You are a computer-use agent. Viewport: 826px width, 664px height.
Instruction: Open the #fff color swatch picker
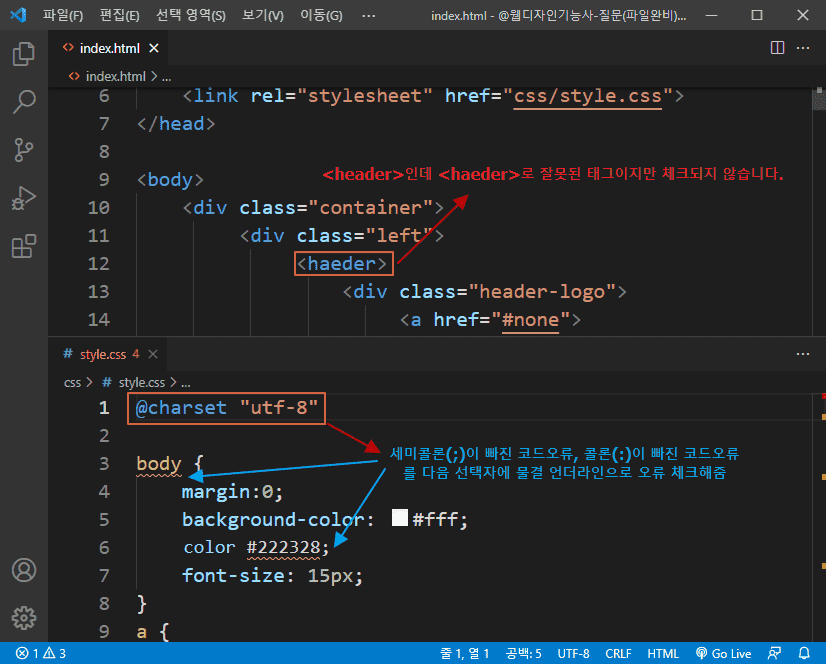[x=400, y=517]
